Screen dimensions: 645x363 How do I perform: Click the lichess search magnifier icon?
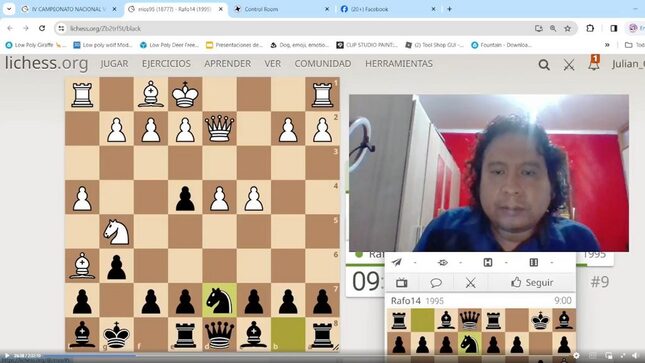pyautogui.click(x=544, y=65)
